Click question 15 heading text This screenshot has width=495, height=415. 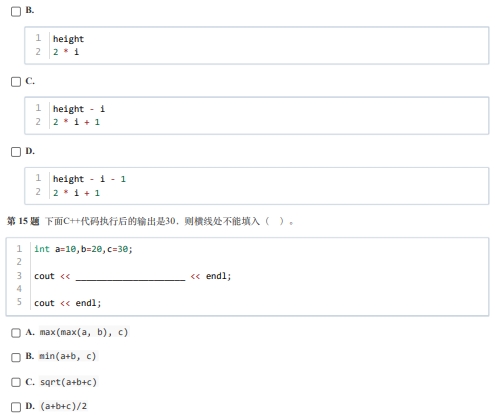point(150,221)
